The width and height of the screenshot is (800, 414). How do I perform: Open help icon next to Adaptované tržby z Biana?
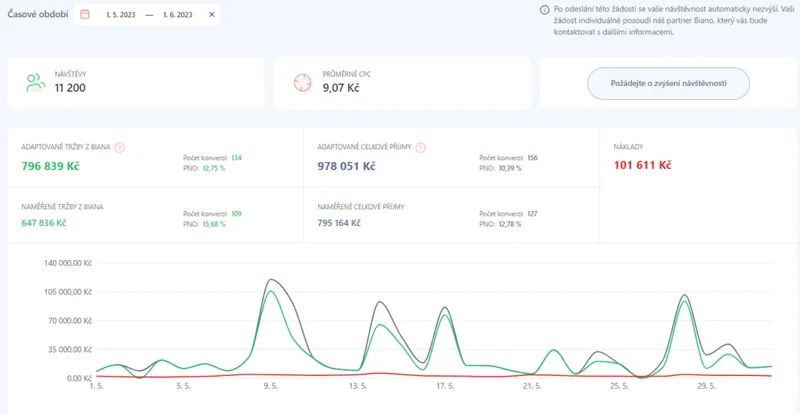(120, 148)
